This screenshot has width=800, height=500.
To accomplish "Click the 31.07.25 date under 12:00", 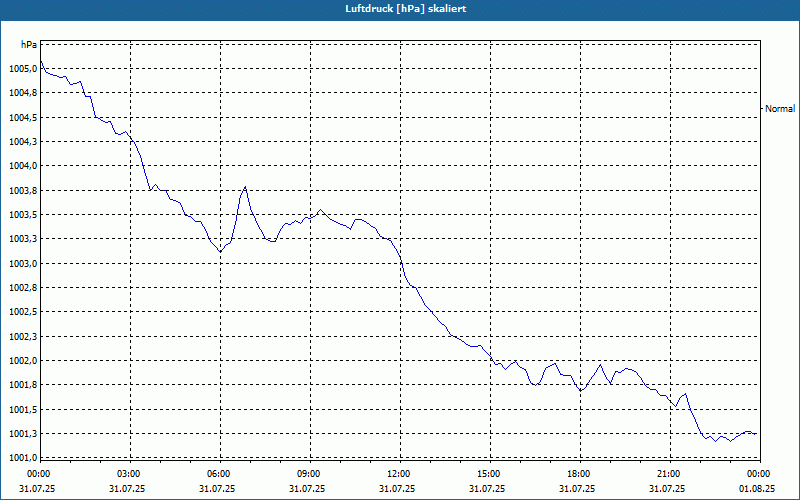I will [397, 488].
